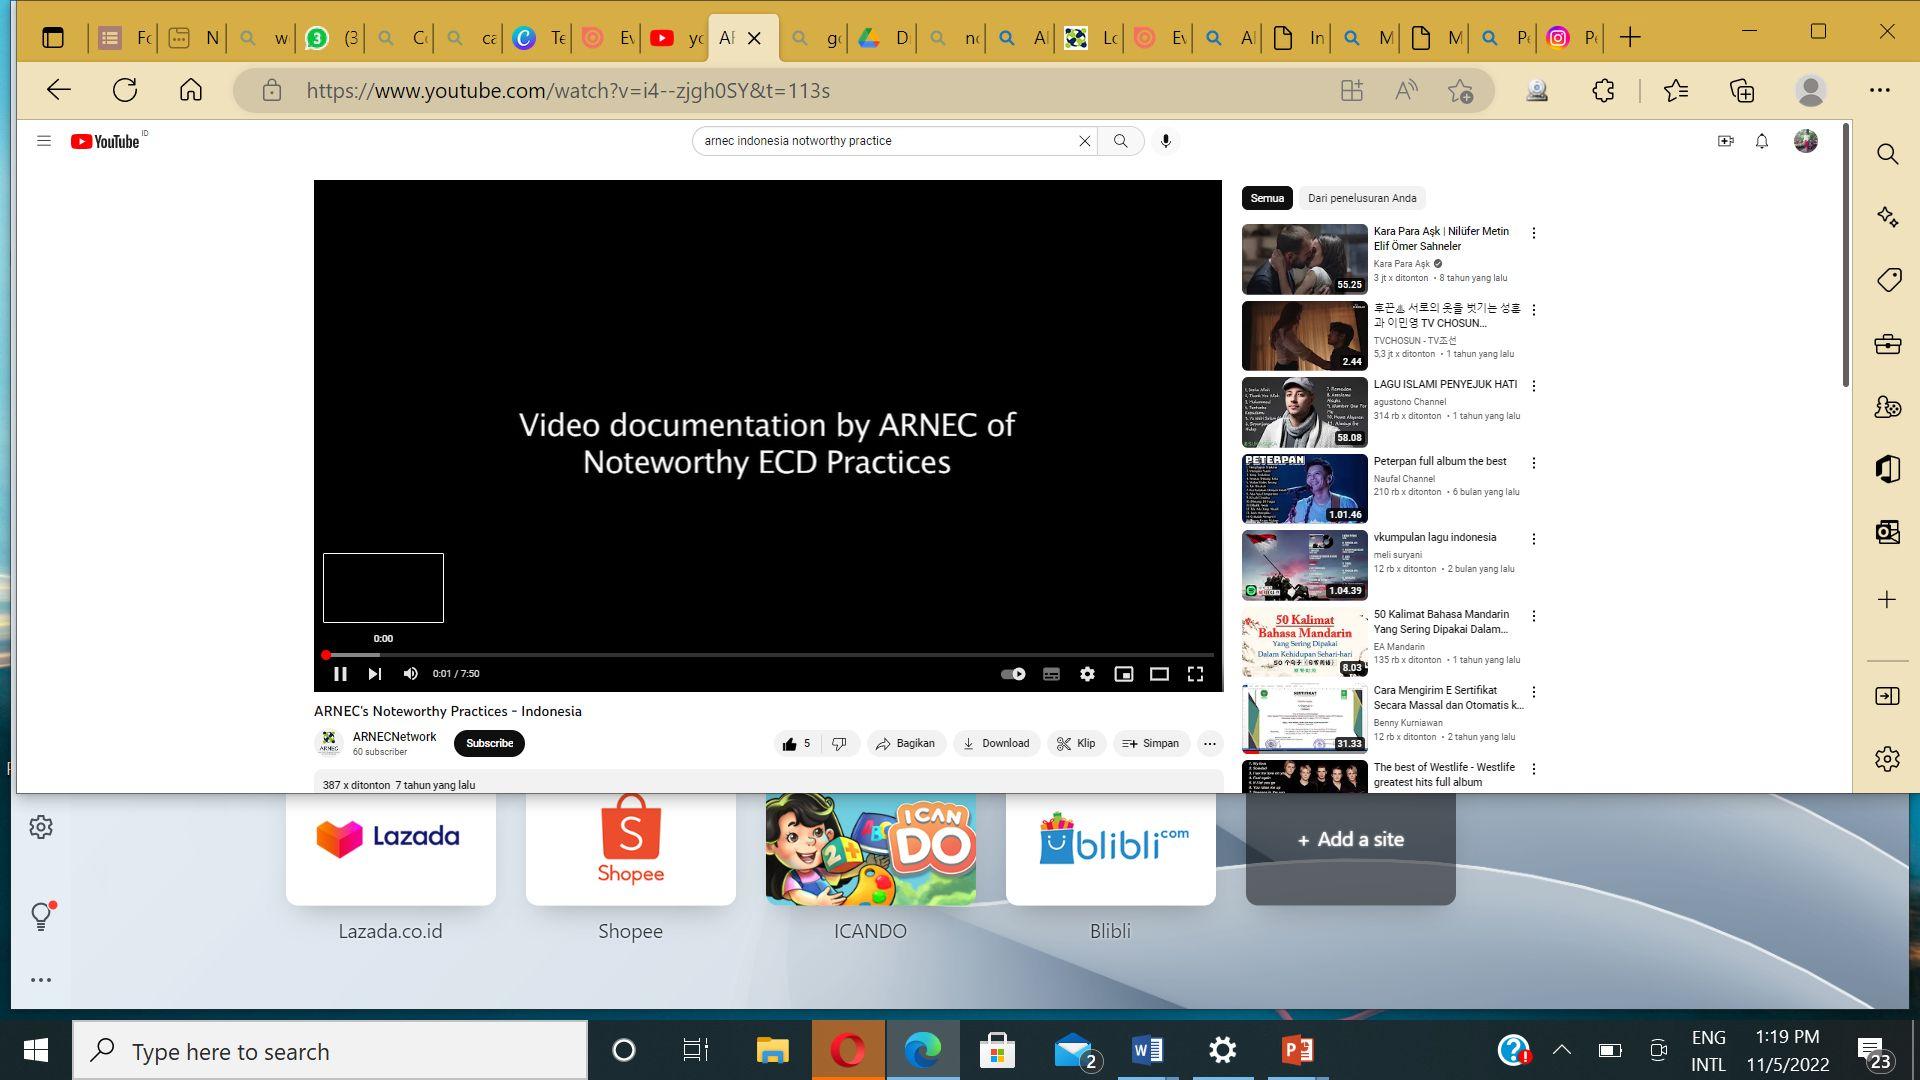Image resolution: width=1920 pixels, height=1080 pixels.
Task: Enter fullscreen mode
Action: point(1195,674)
